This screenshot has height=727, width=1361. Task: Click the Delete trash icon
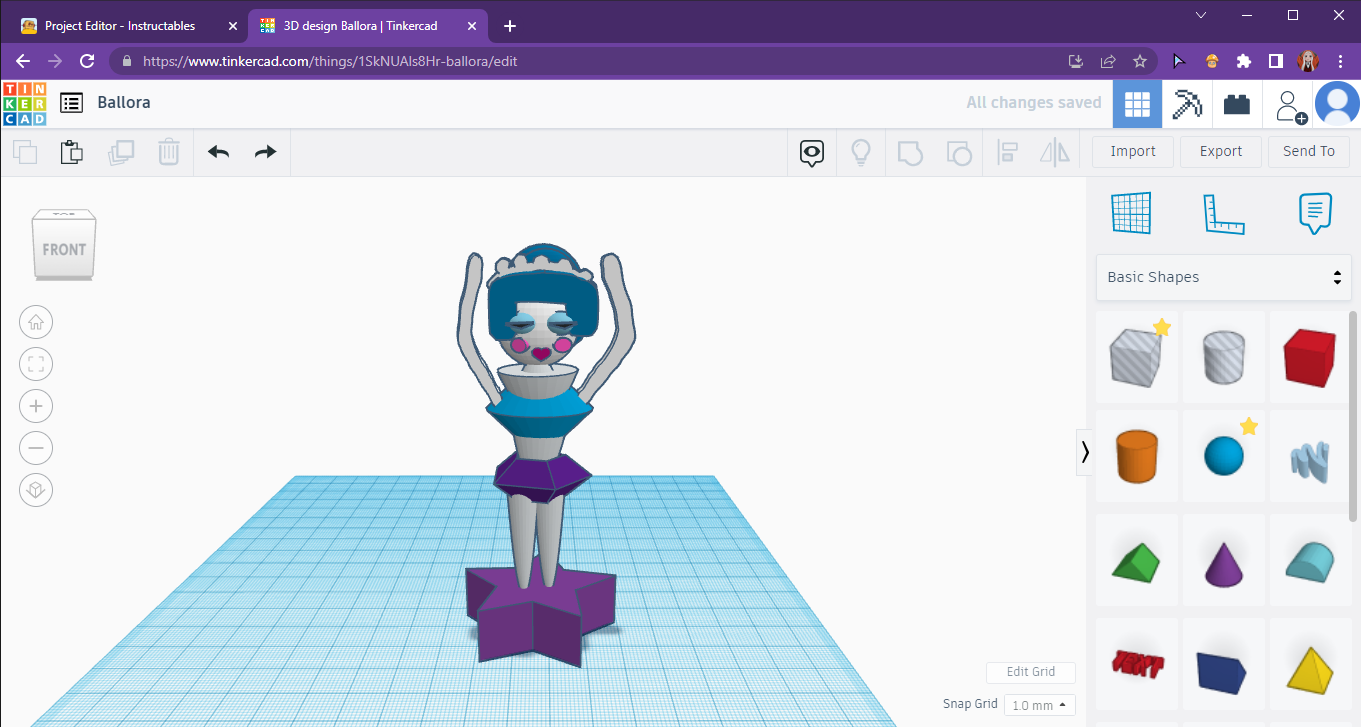click(168, 152)
